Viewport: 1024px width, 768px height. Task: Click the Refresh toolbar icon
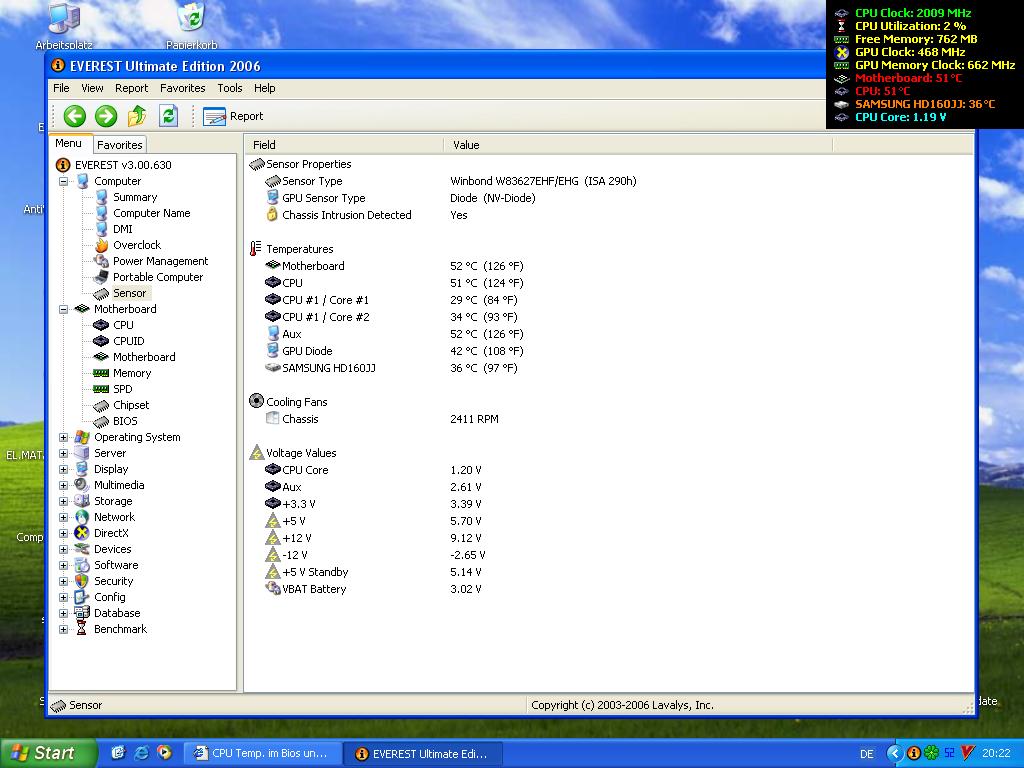(168, 116)
